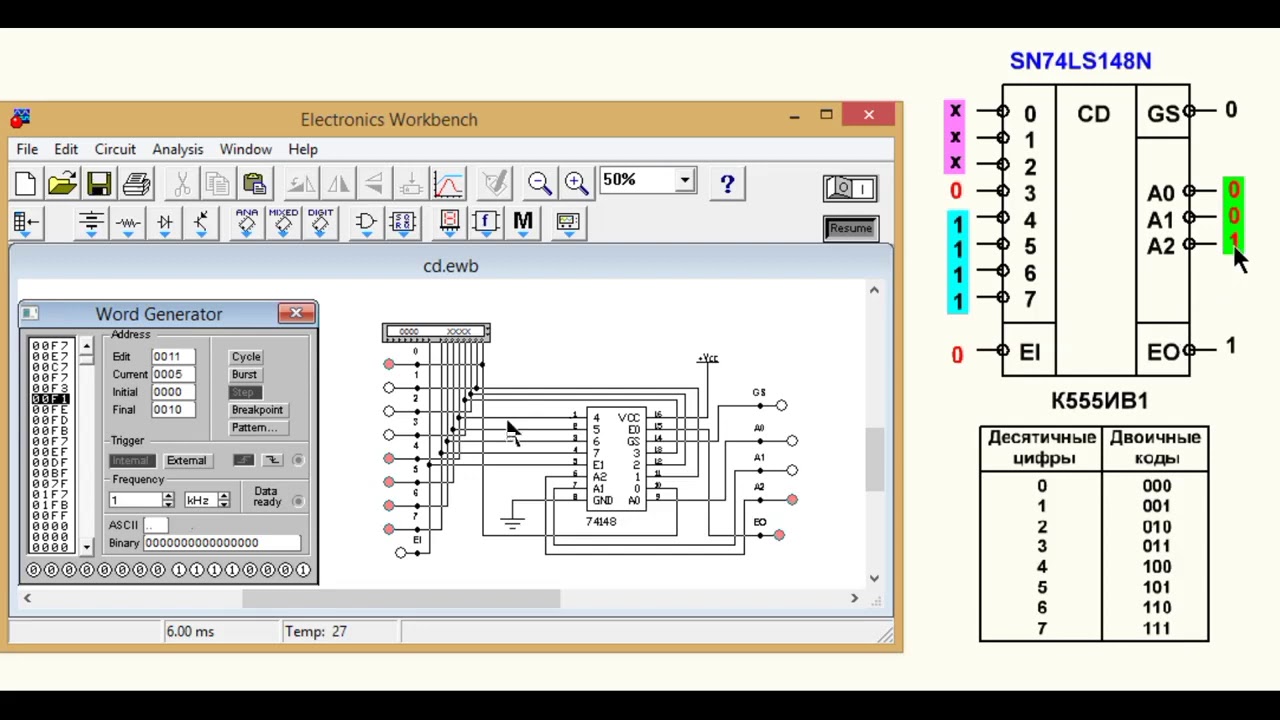Select the 74148 encoder chip
This screenshot has width=1280, height=720.
(x=616, y=460)
